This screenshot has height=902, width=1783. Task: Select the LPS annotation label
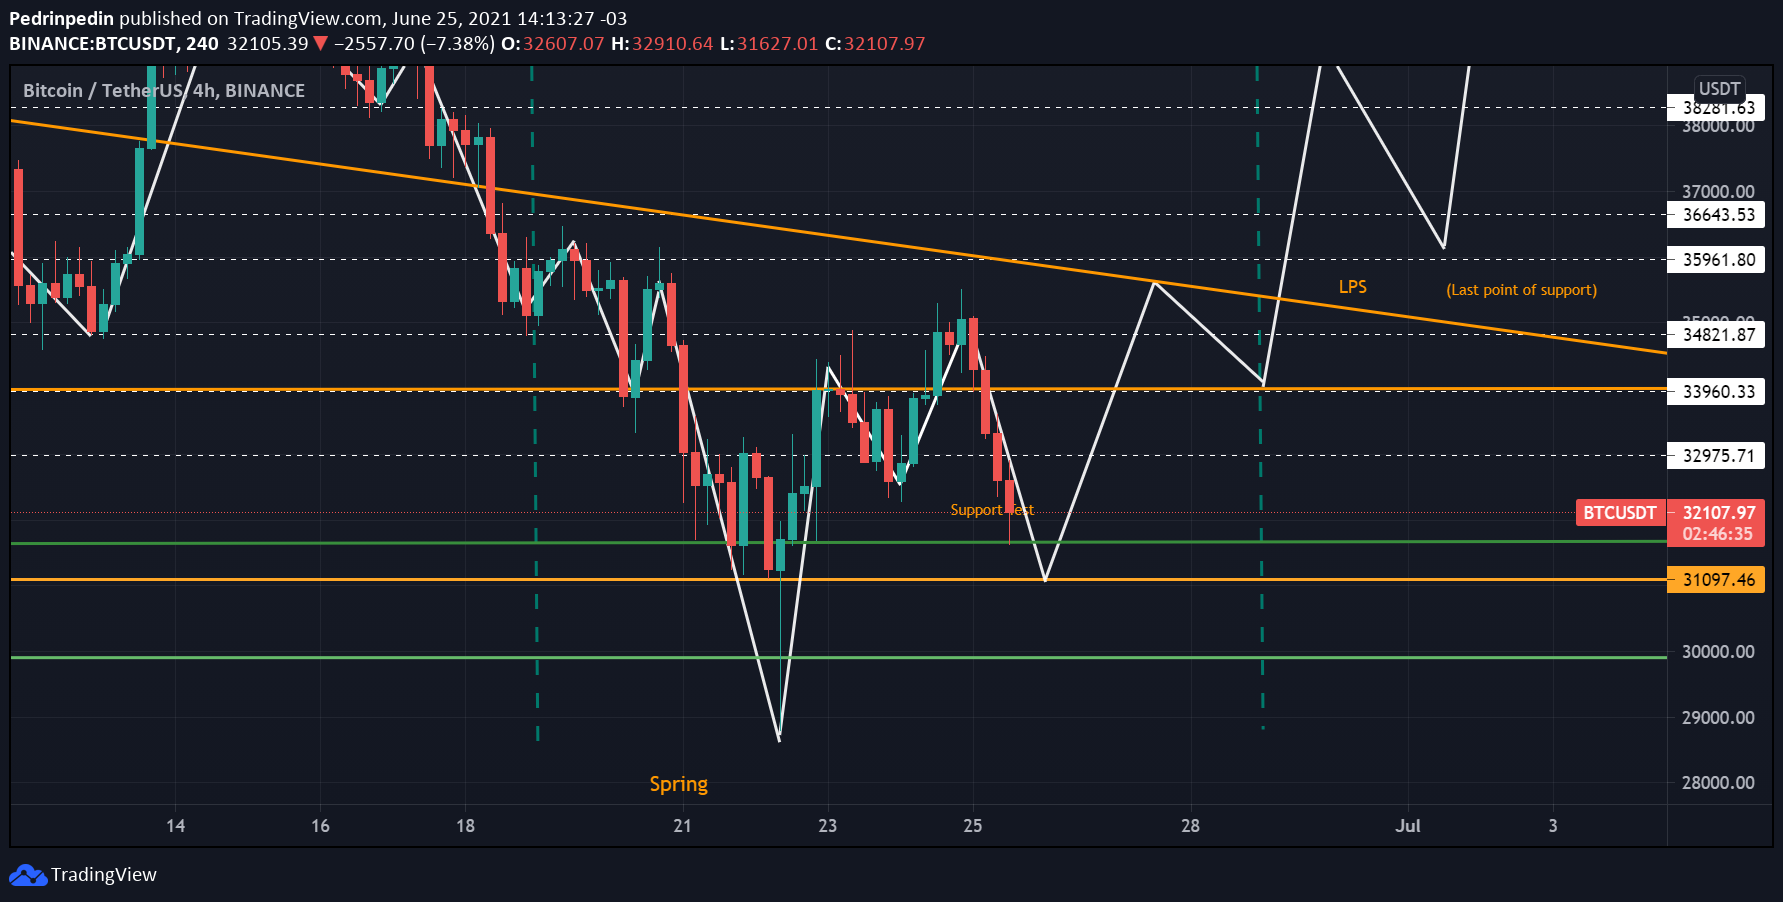pyautogui.click(x=1353, y=287)
